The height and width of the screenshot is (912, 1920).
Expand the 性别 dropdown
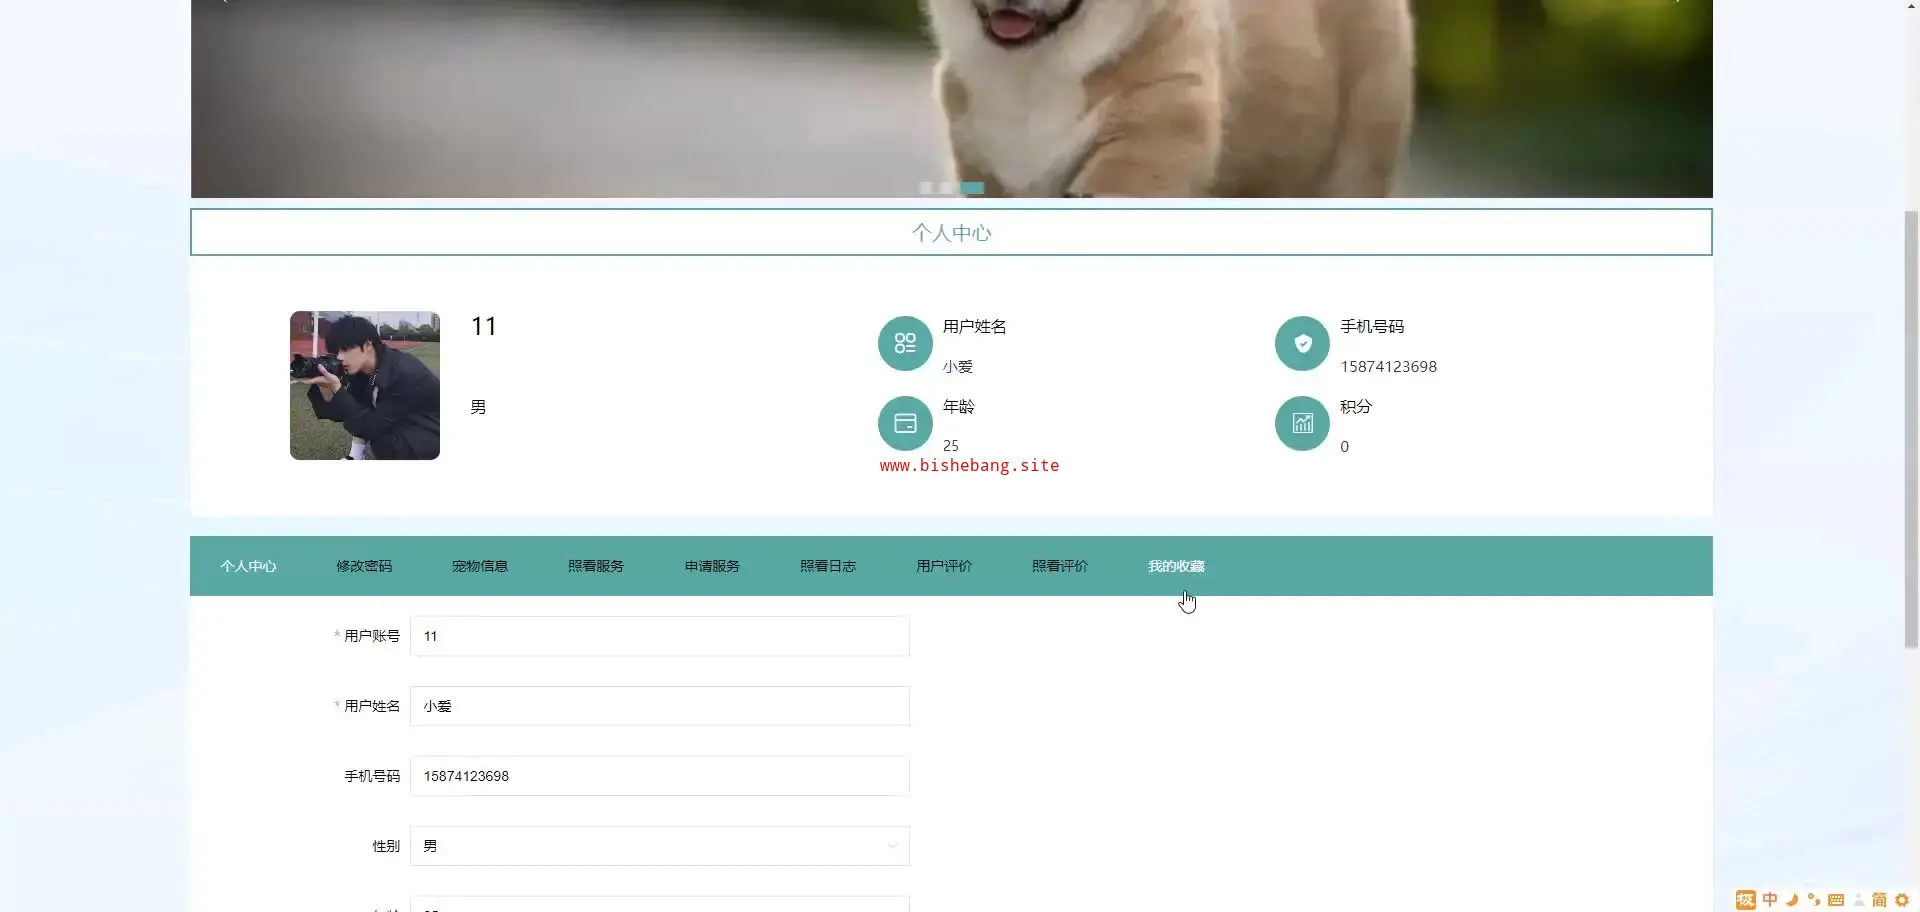click(660, 846)
